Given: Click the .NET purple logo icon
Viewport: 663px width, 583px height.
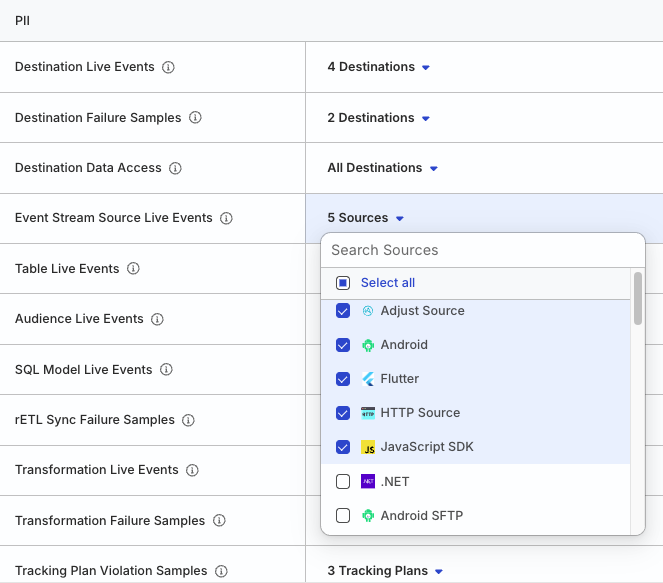Looking at the screenshot, I should (368, 482).
